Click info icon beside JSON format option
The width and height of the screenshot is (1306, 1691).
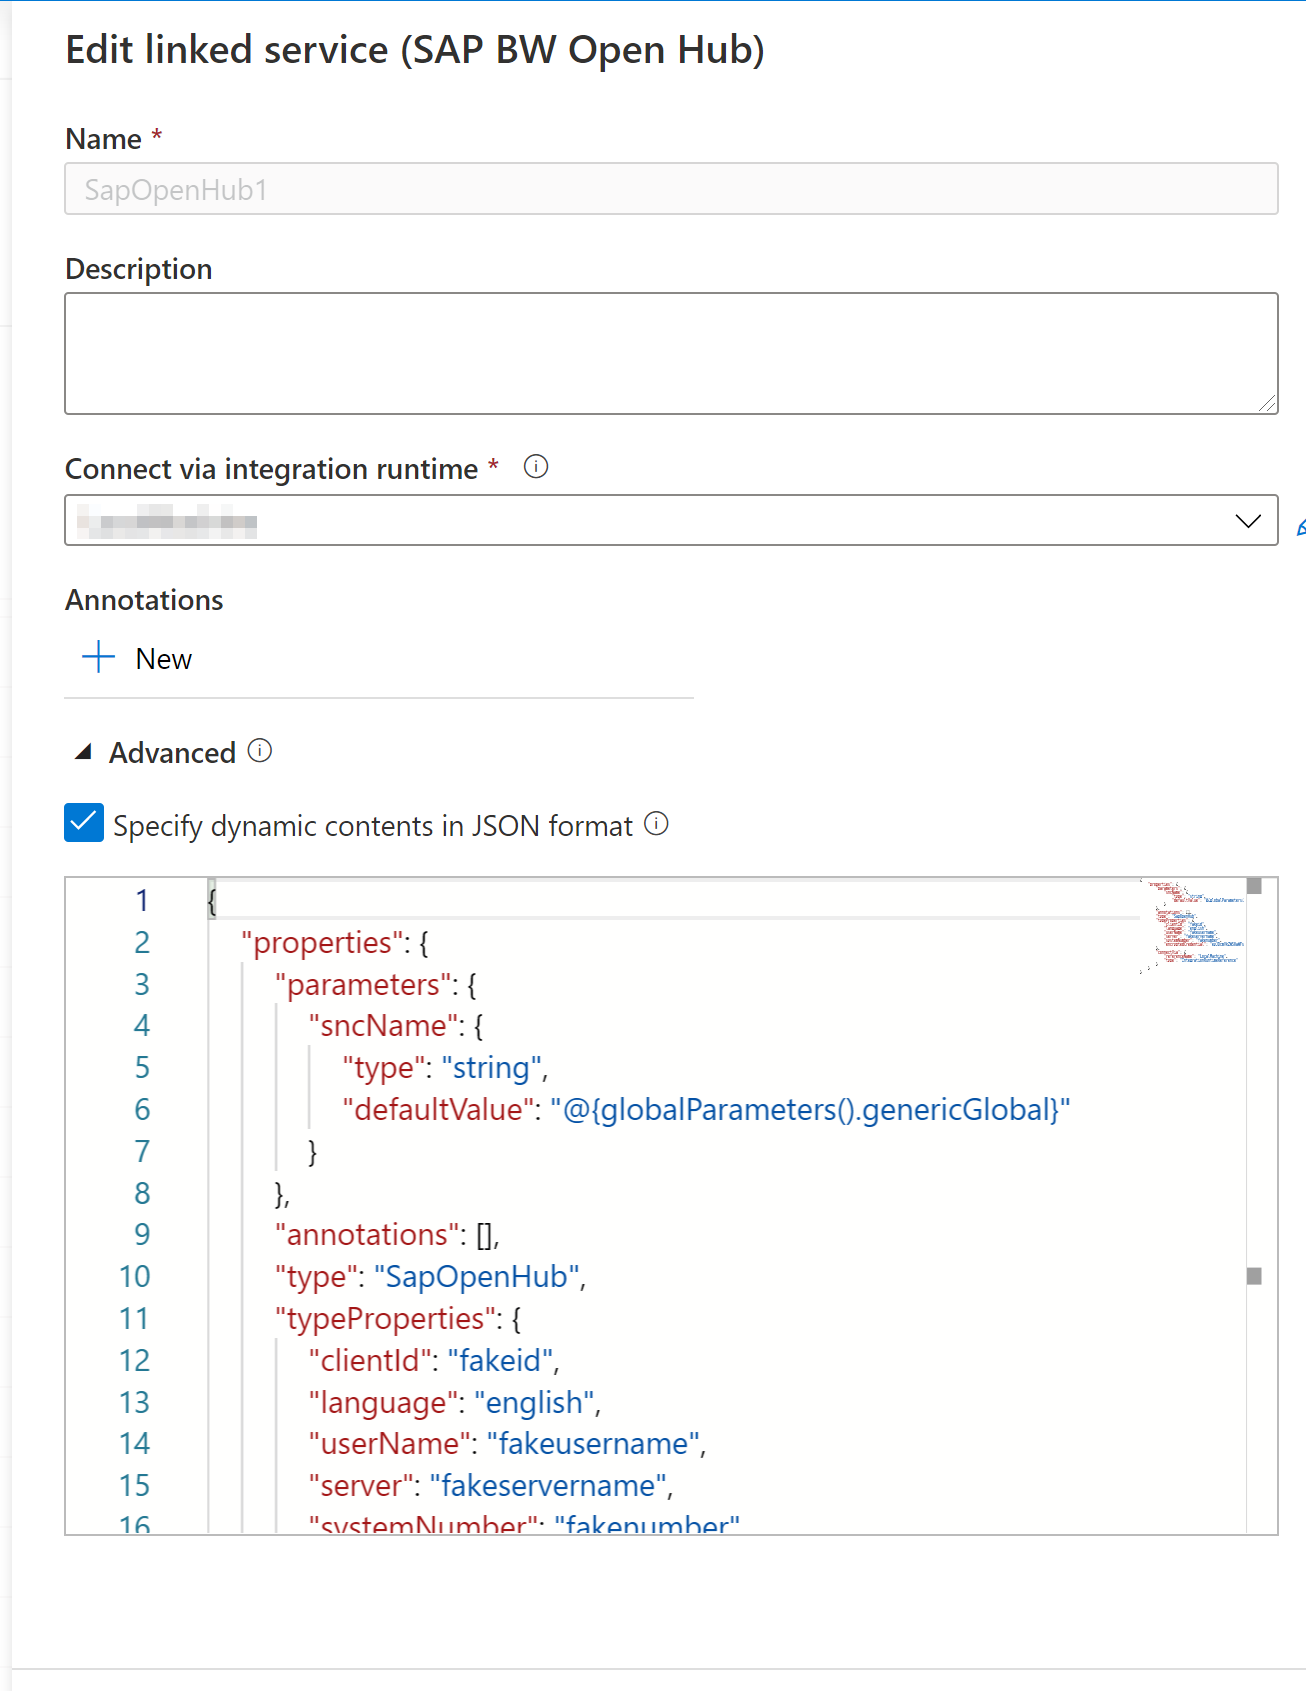coord(656,824)
